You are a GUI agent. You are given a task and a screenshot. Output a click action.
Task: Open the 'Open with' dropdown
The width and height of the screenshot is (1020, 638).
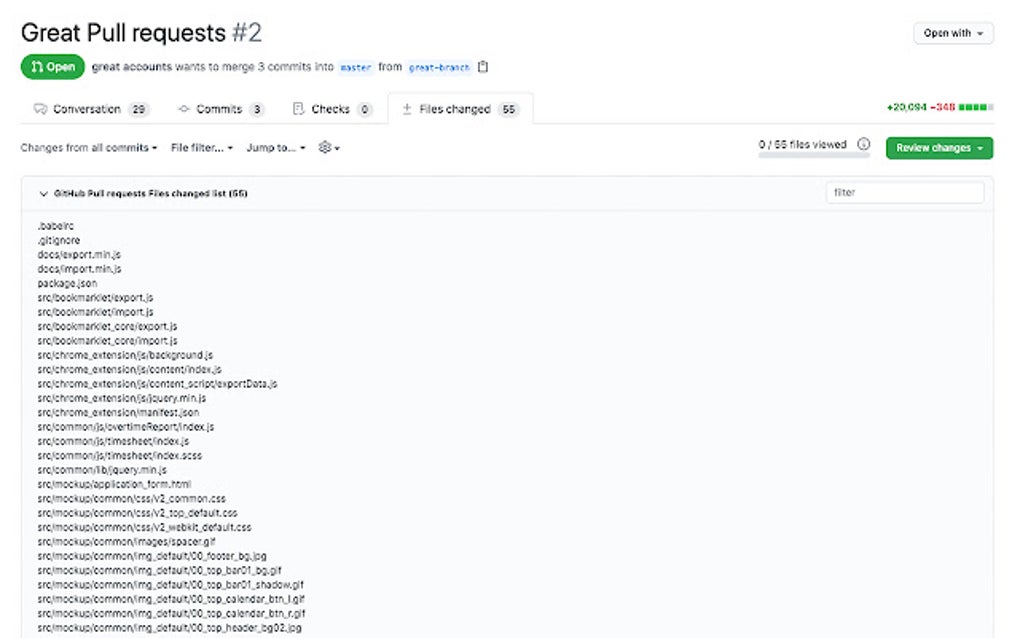(x=953, y=33)
